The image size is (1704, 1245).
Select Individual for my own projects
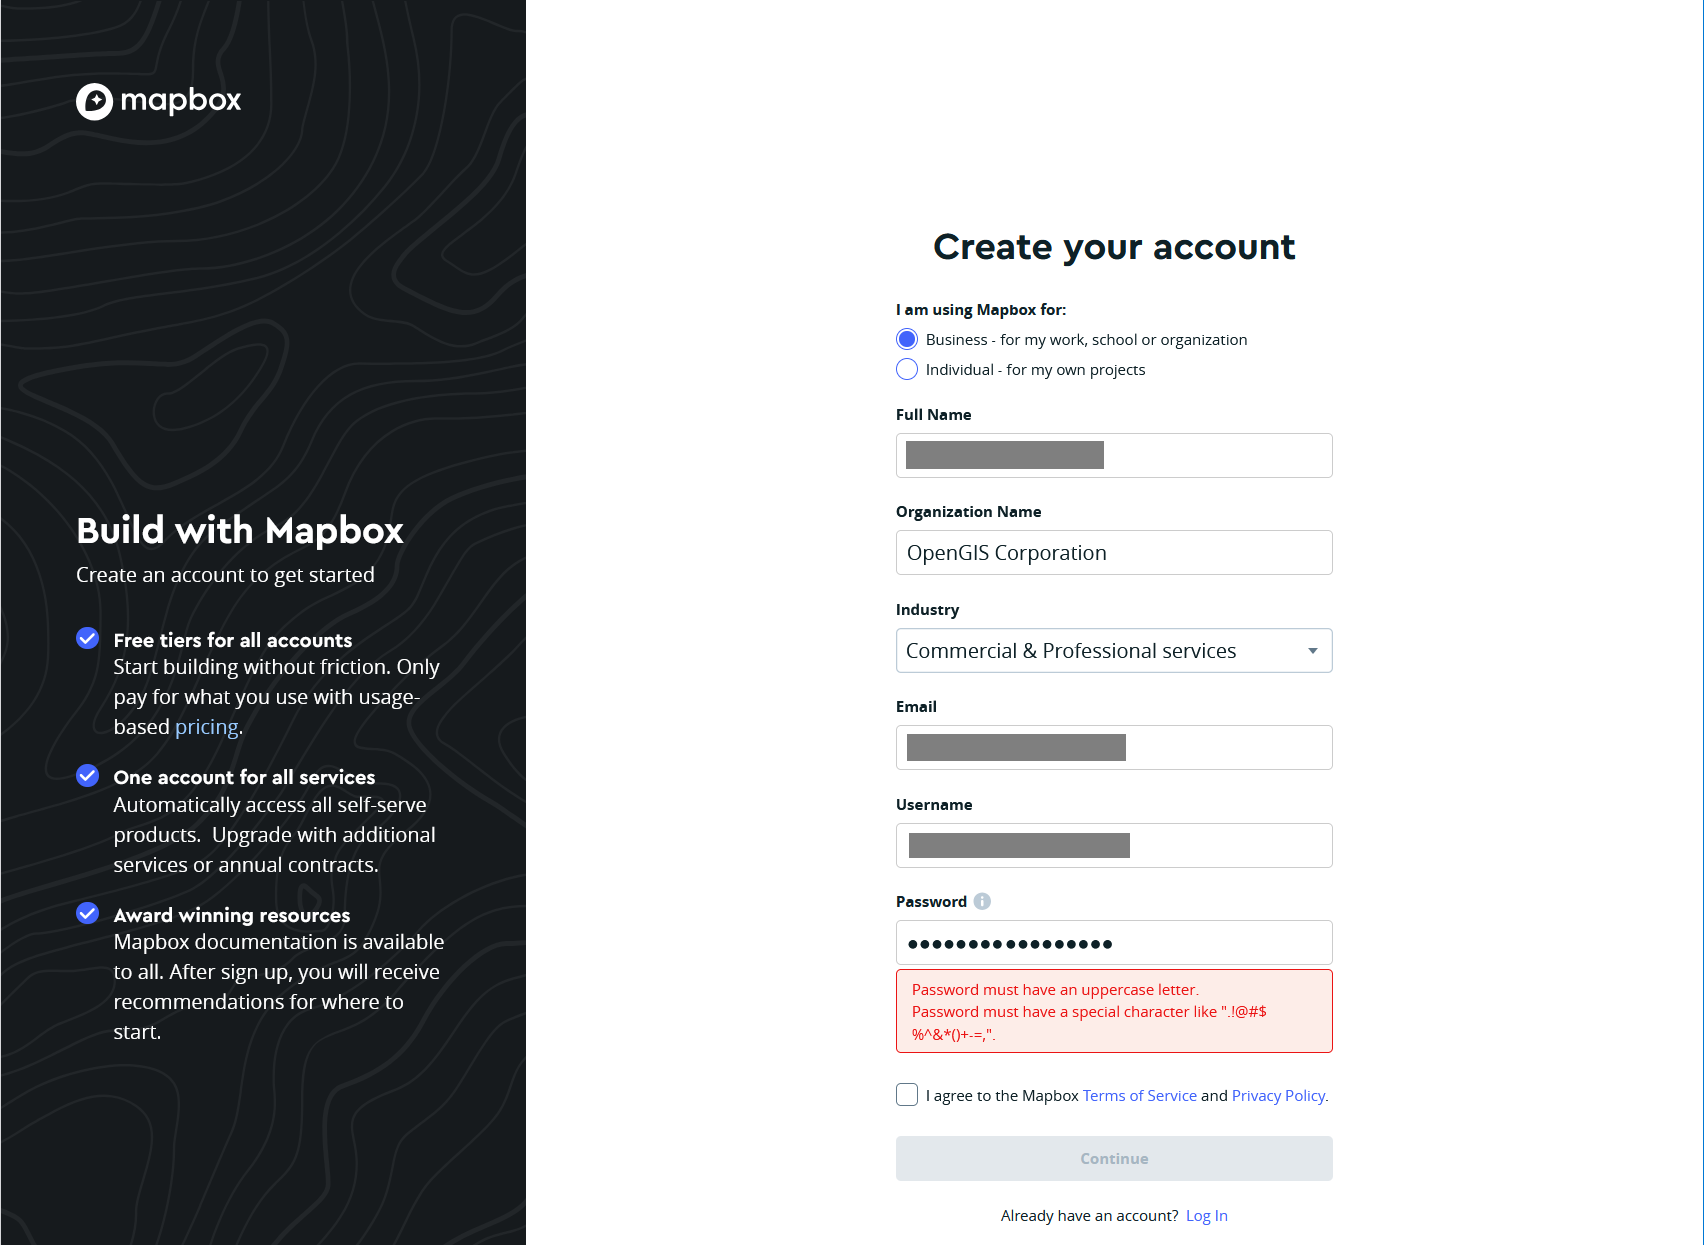[x=907, y=369]
